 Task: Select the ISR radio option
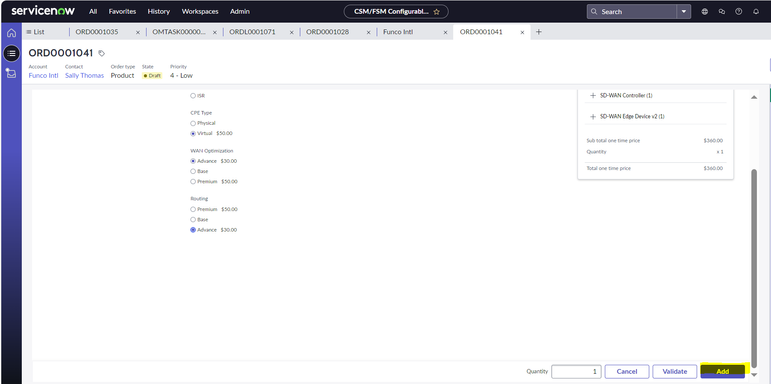(x=193, y=96)
